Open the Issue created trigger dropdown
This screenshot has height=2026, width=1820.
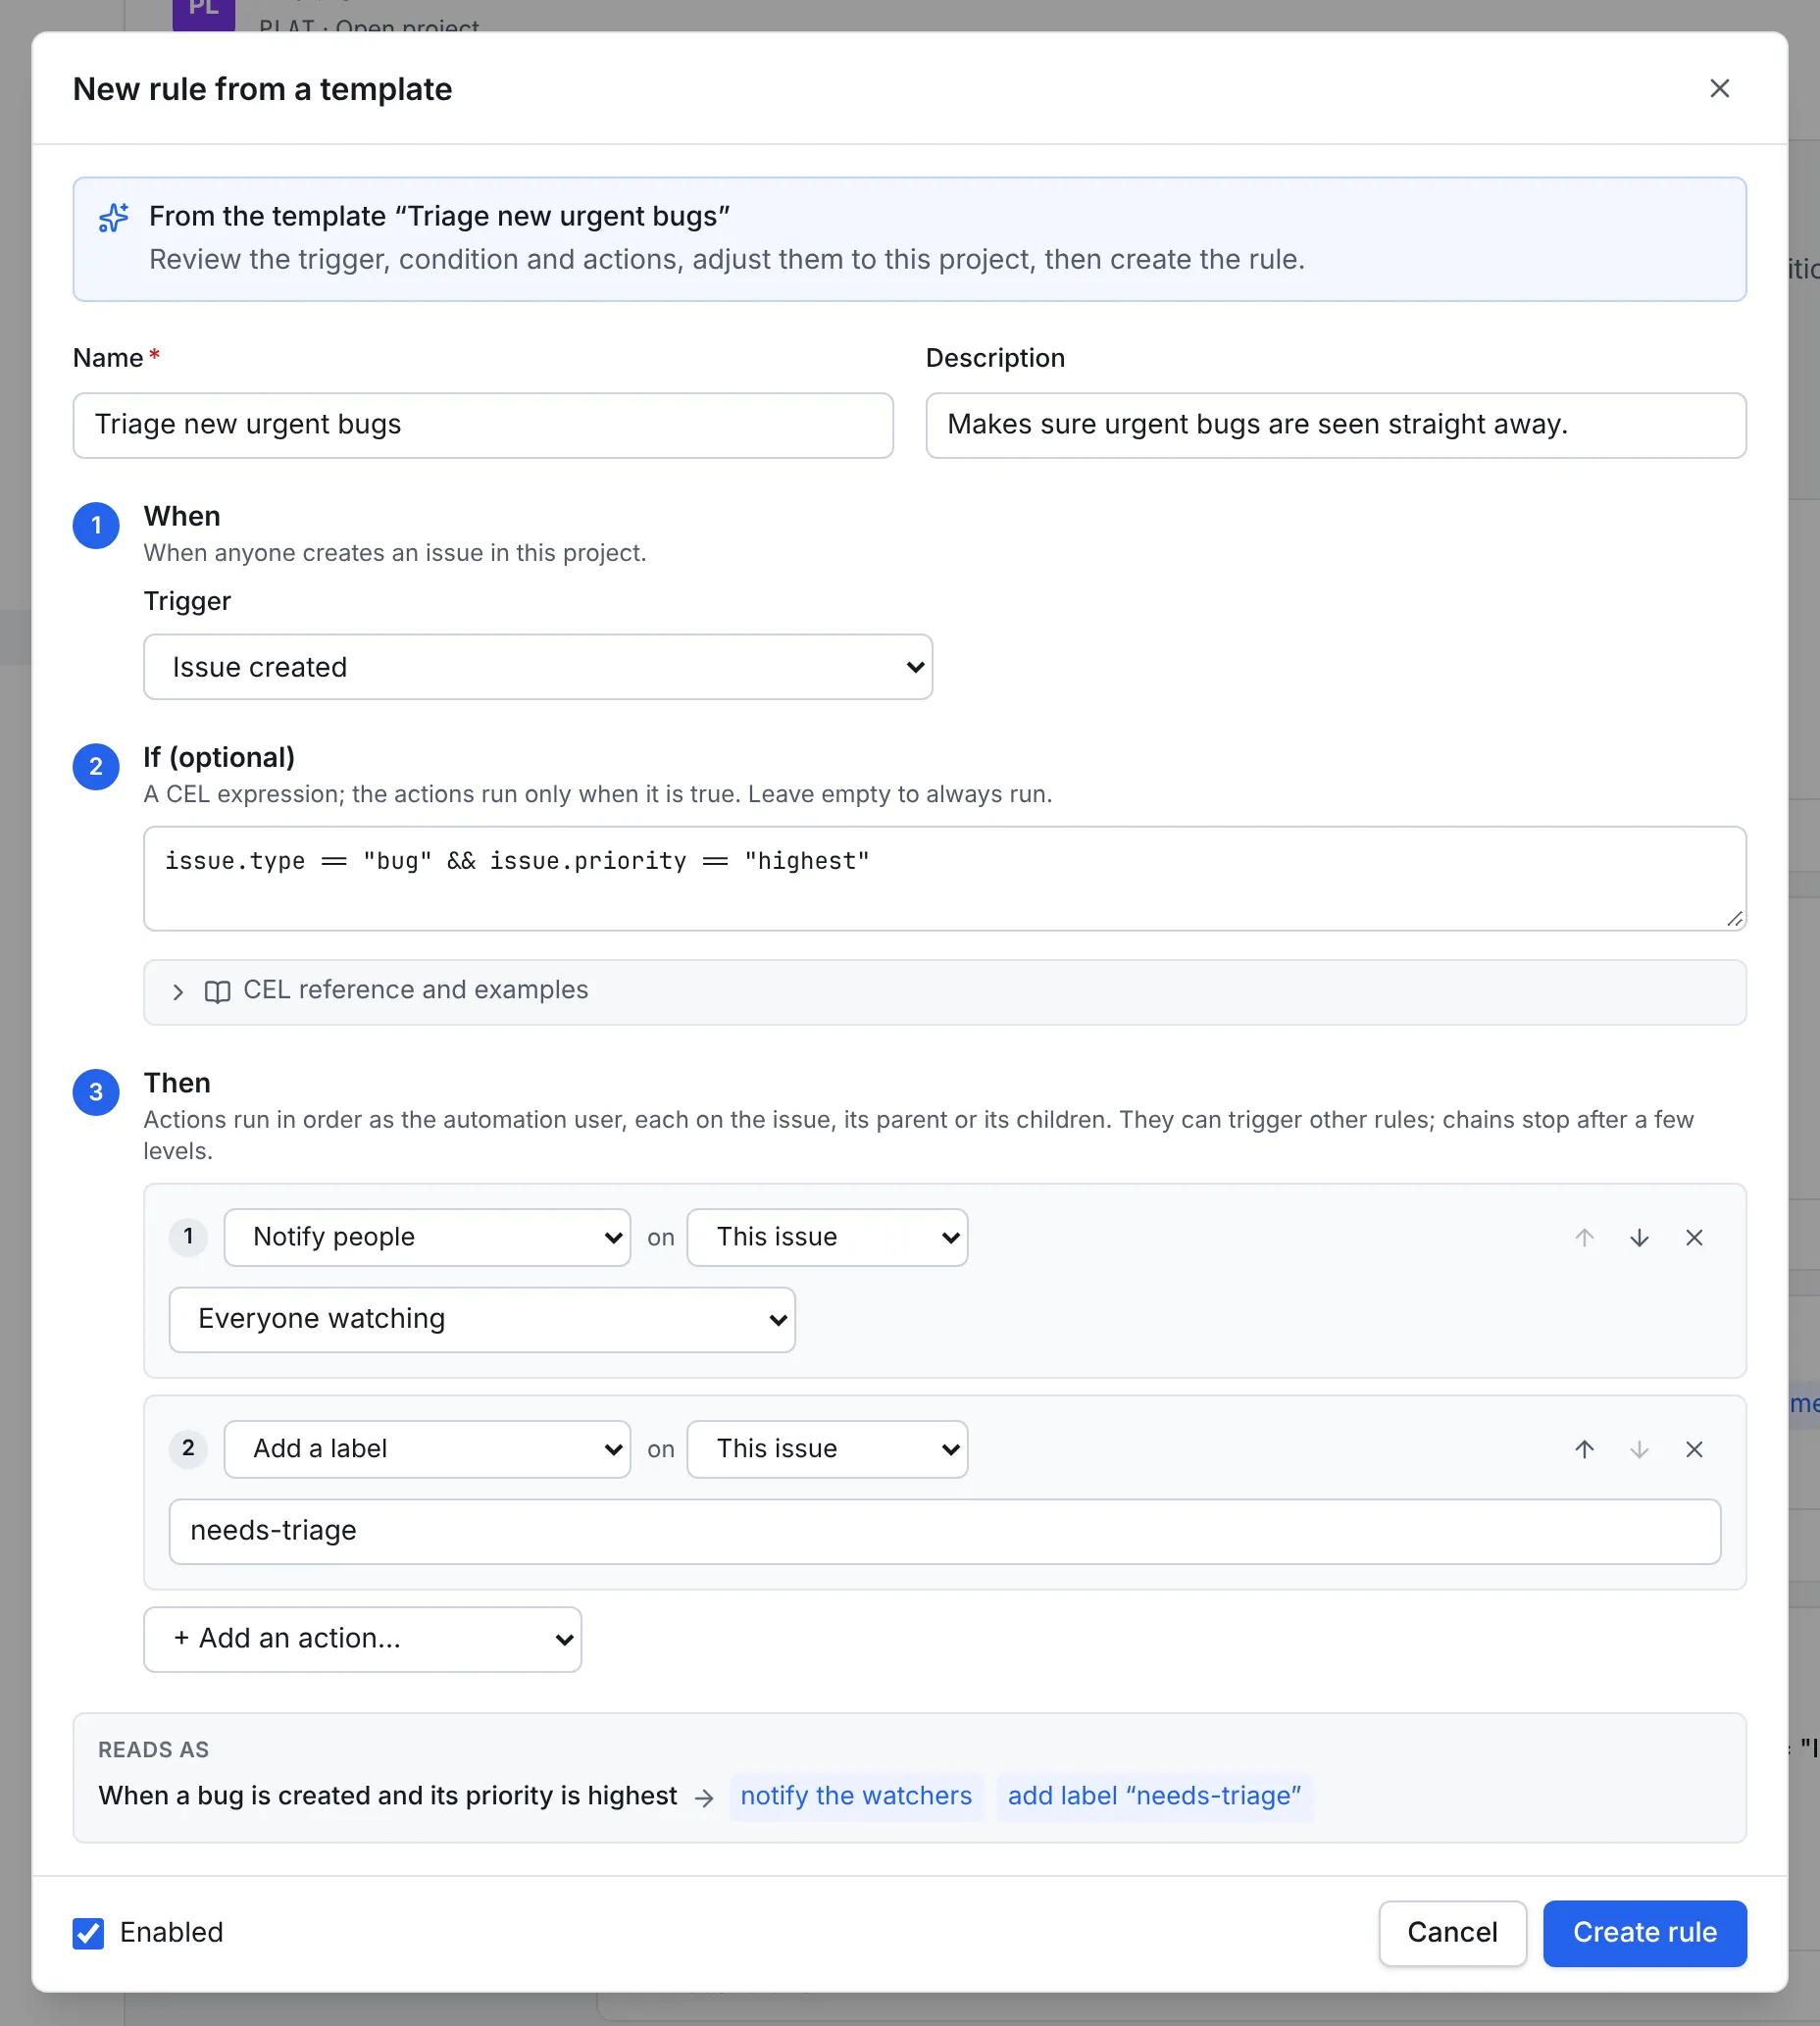[538, 667]
